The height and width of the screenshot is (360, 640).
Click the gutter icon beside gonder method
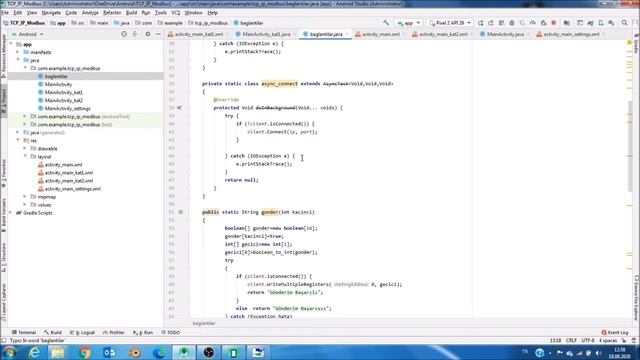[180, 212]
